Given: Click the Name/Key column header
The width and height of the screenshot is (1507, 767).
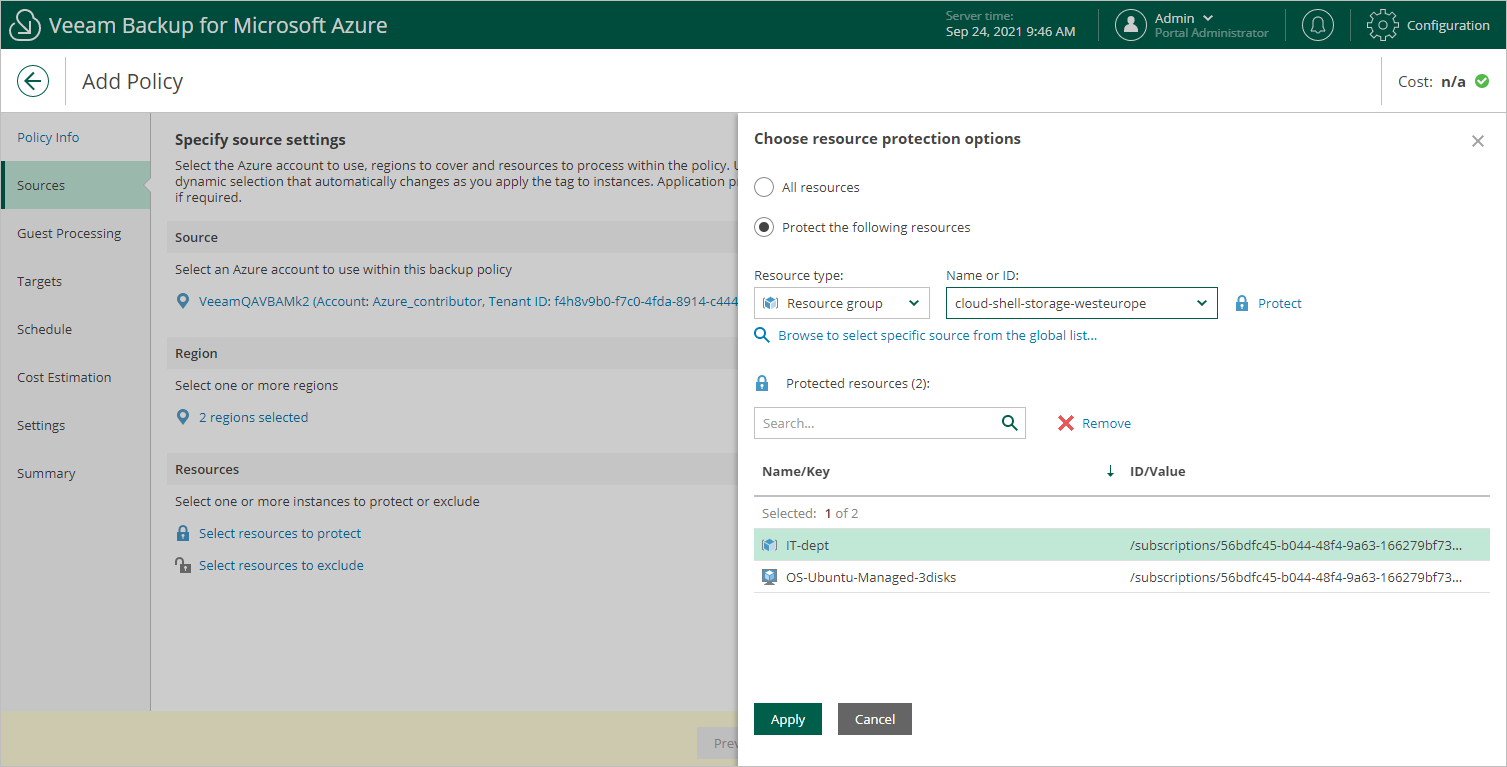Looking at the screenshot, I should pyautogui.click(x=796, y=471).
